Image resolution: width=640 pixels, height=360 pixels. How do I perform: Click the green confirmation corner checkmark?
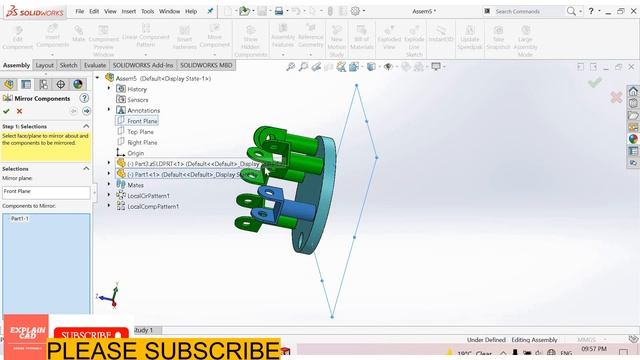click(595, 82)
